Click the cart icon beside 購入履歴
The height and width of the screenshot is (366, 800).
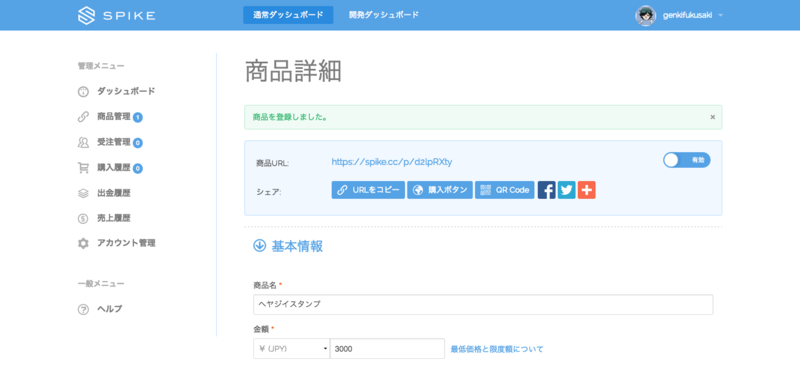point(83,167)
